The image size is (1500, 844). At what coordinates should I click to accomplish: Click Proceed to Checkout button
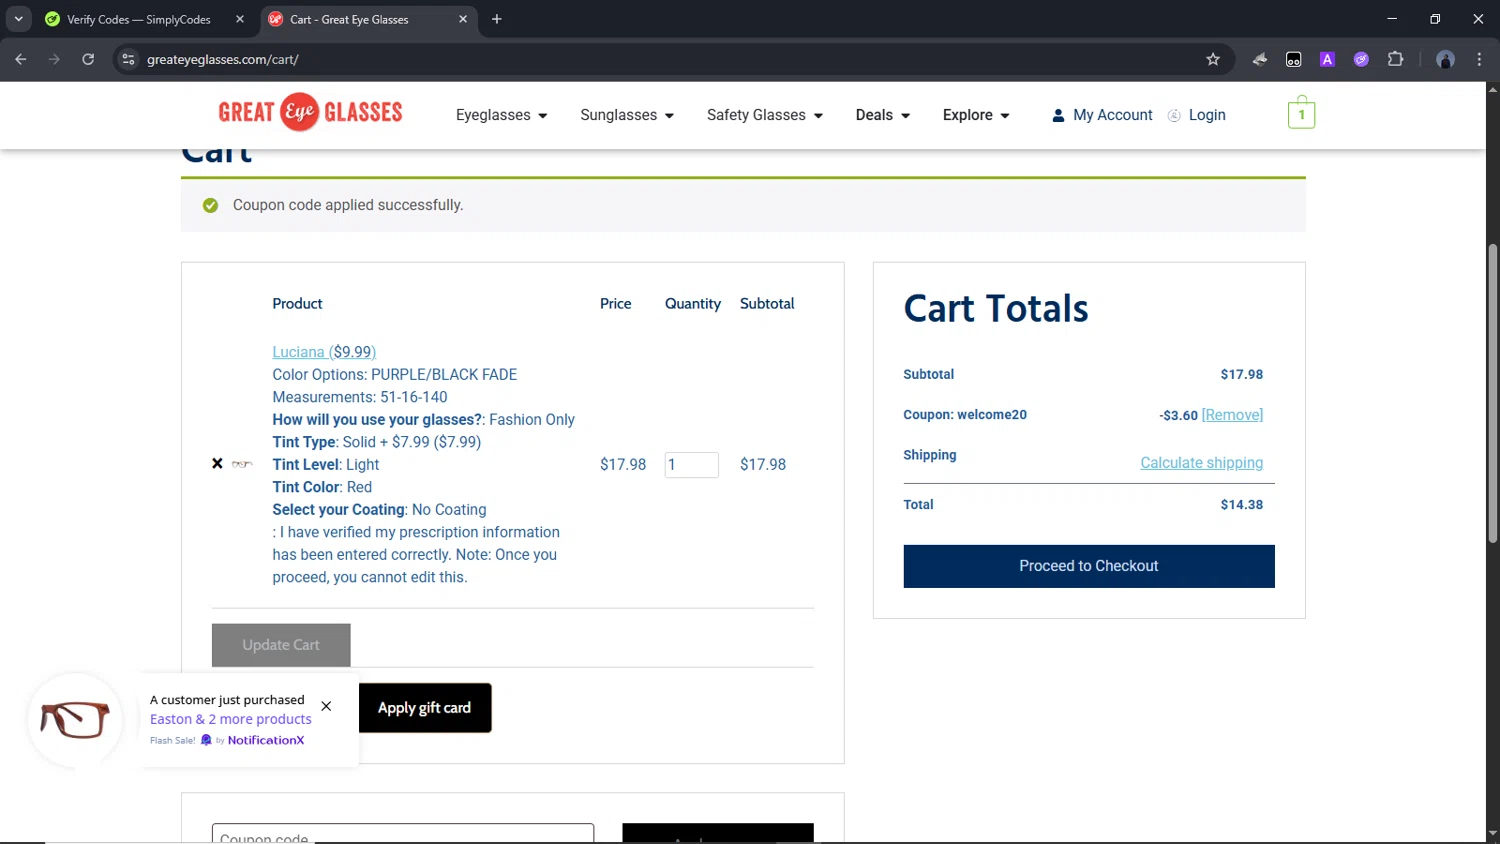(x=1089, y=566)
